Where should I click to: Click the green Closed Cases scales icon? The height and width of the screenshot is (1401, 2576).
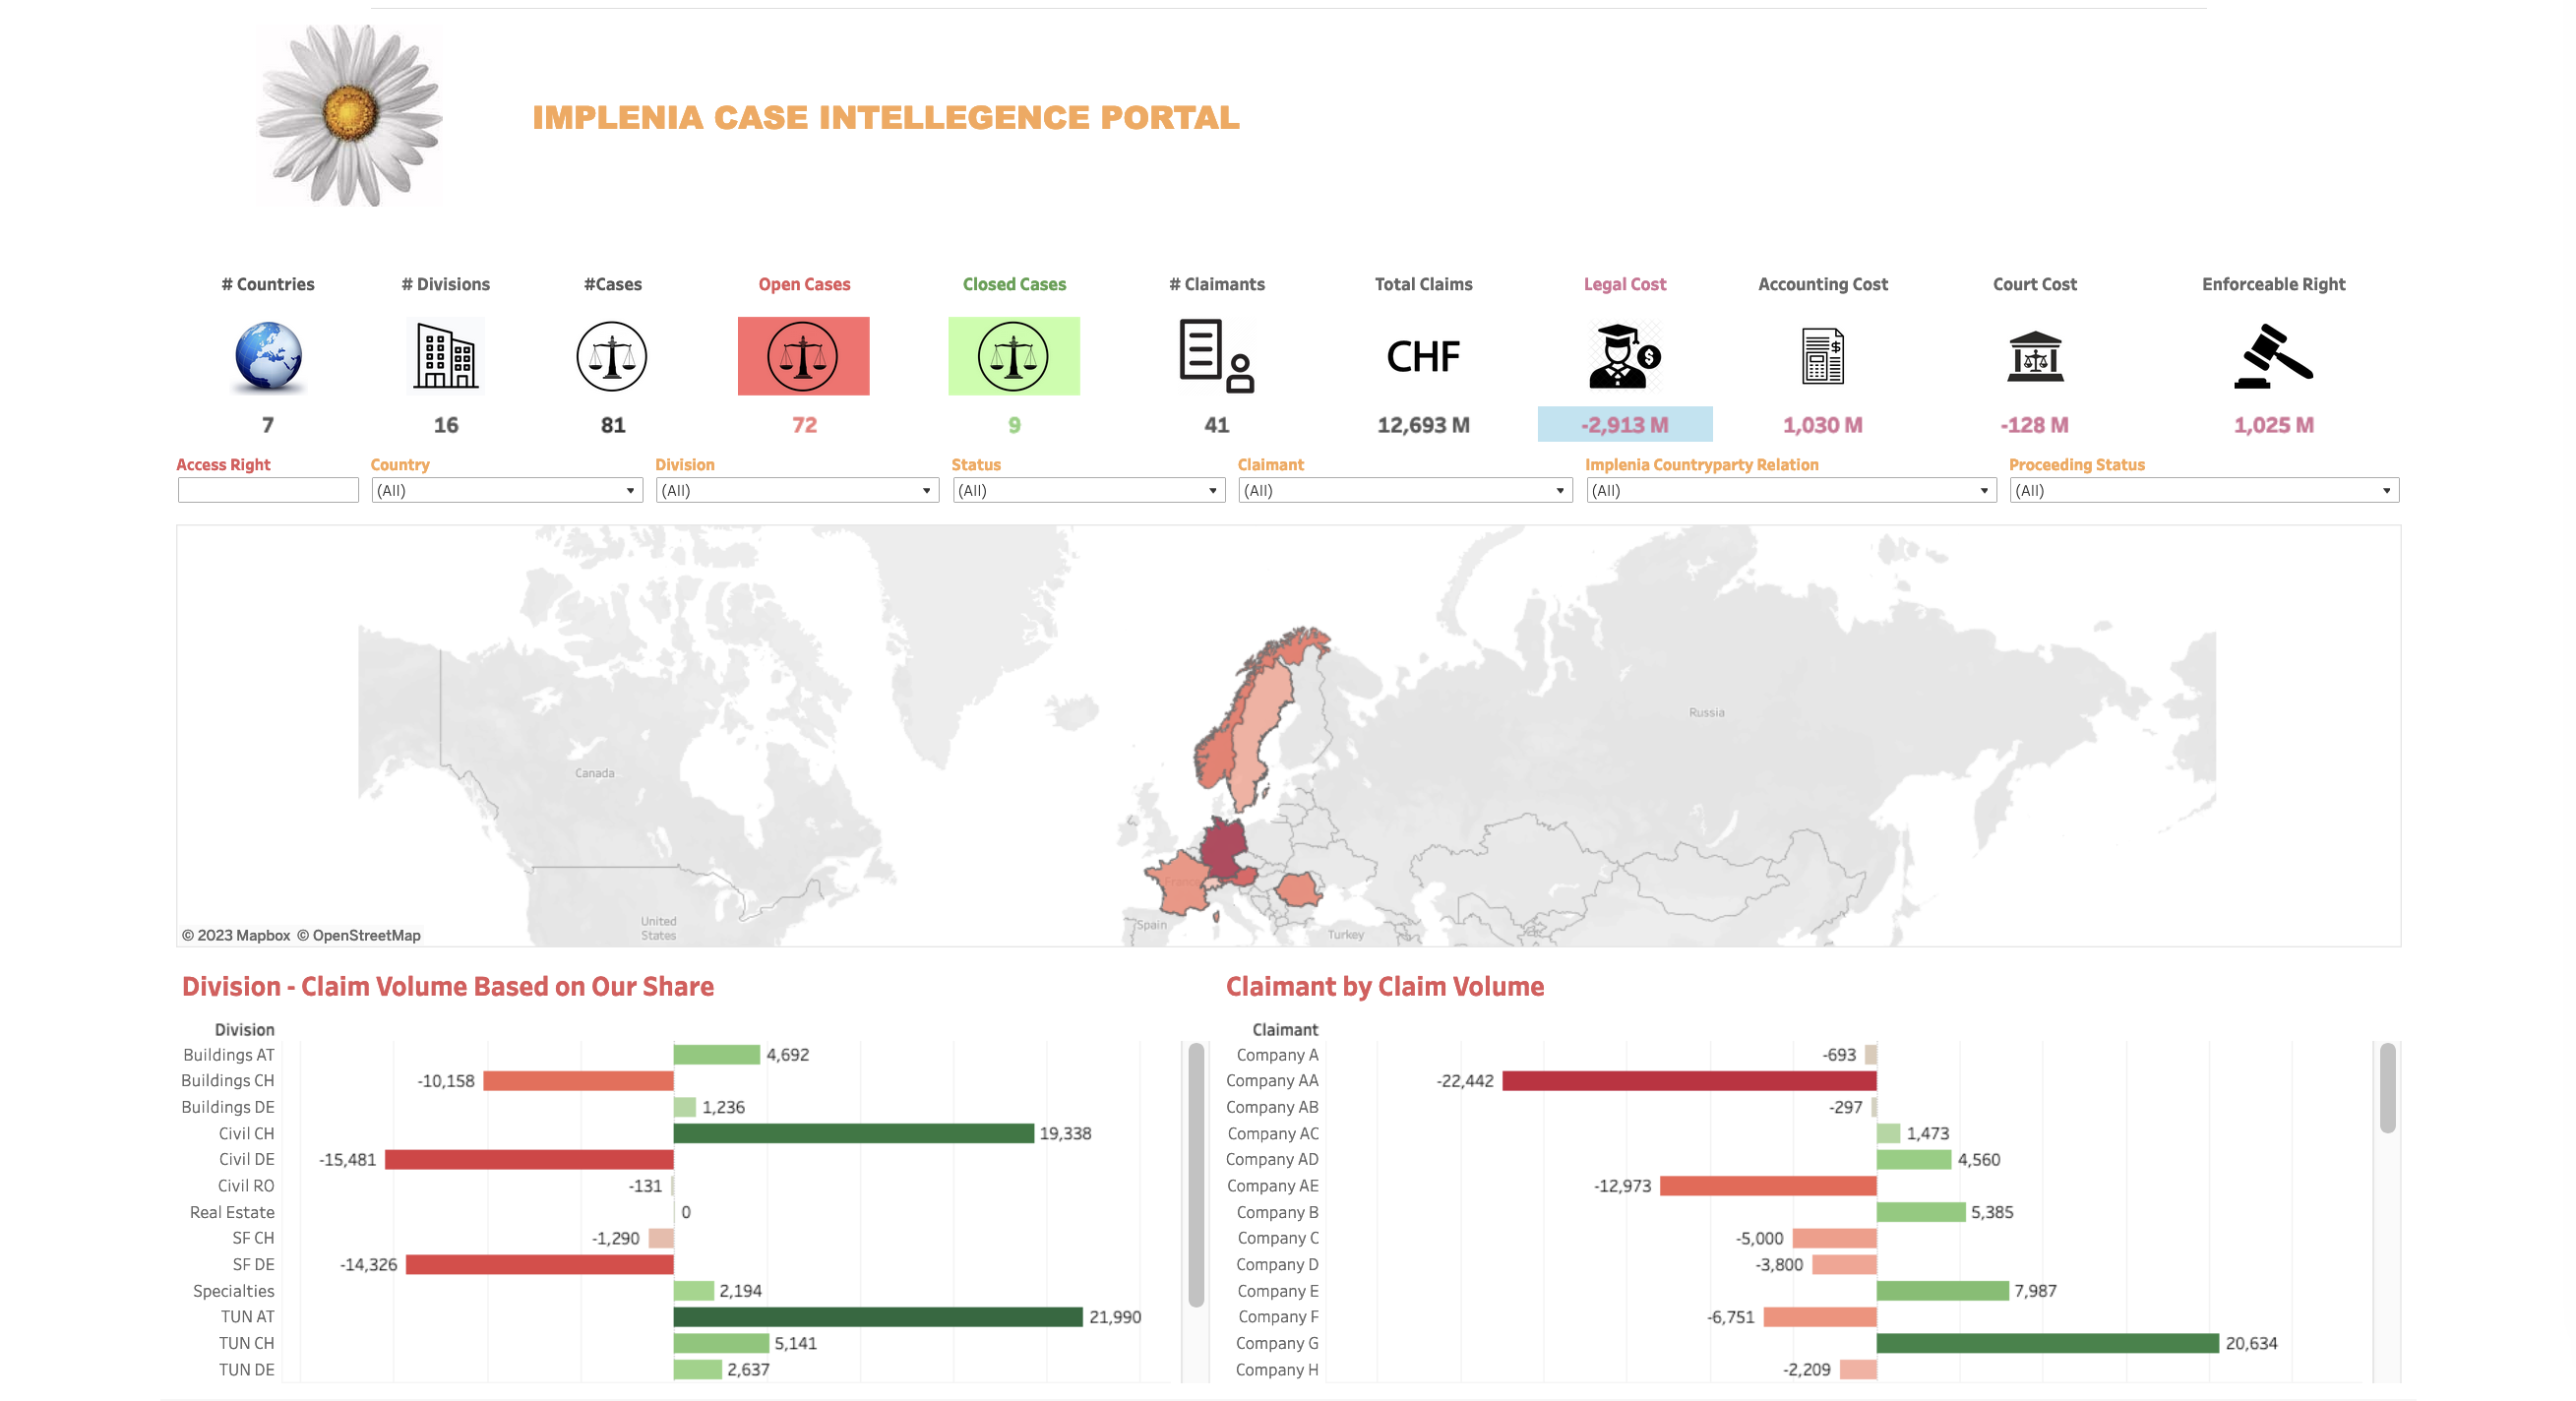(1013, 356)
